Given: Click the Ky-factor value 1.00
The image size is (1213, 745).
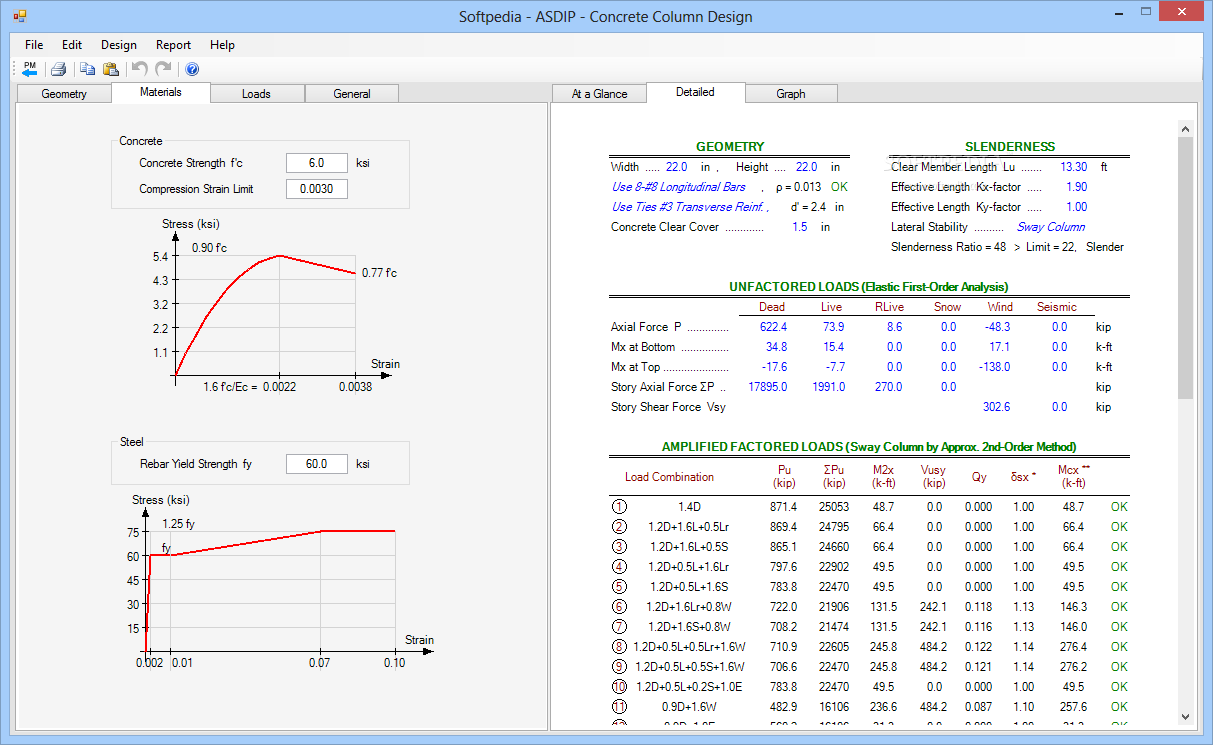Looking at the screenshot, I should (x=1077, y=207).
